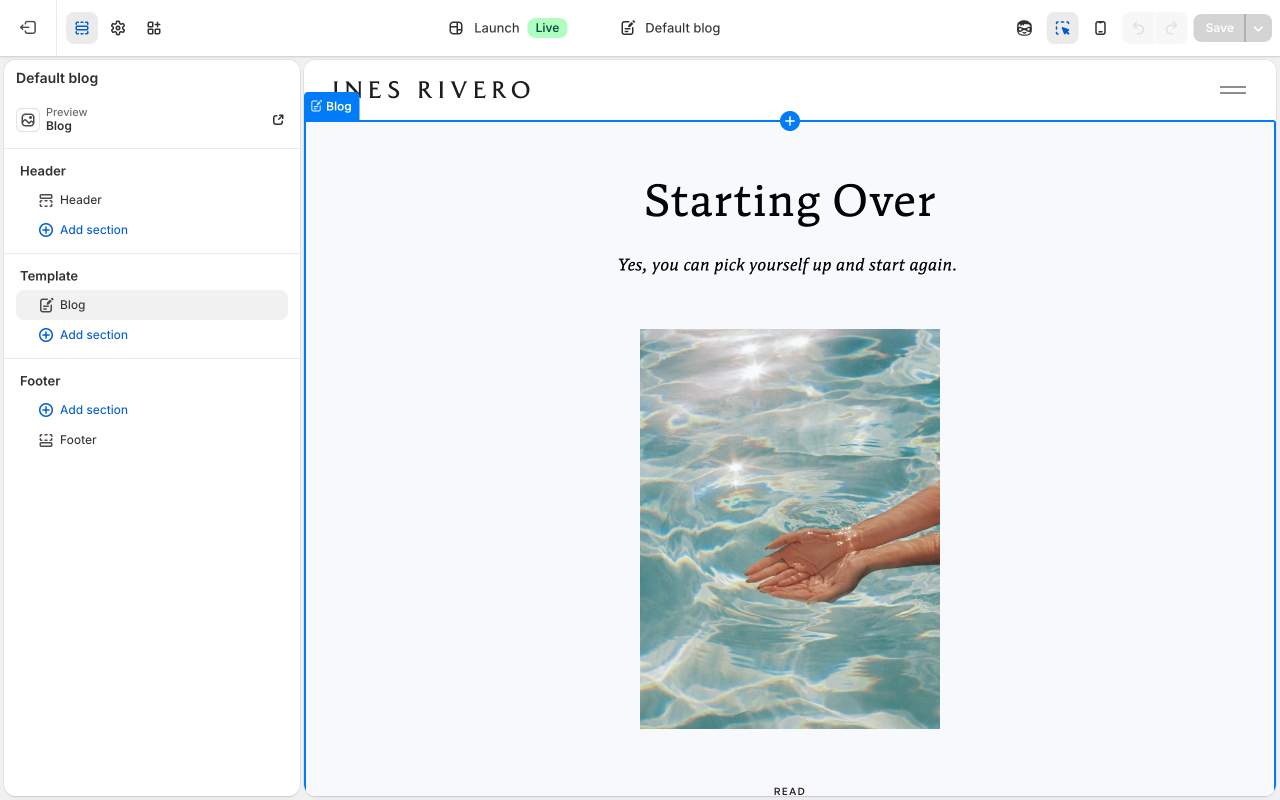1280x800 pixels.
Task: Open the Sections panel
Action: pyautogui.click(x=81, y=27)
